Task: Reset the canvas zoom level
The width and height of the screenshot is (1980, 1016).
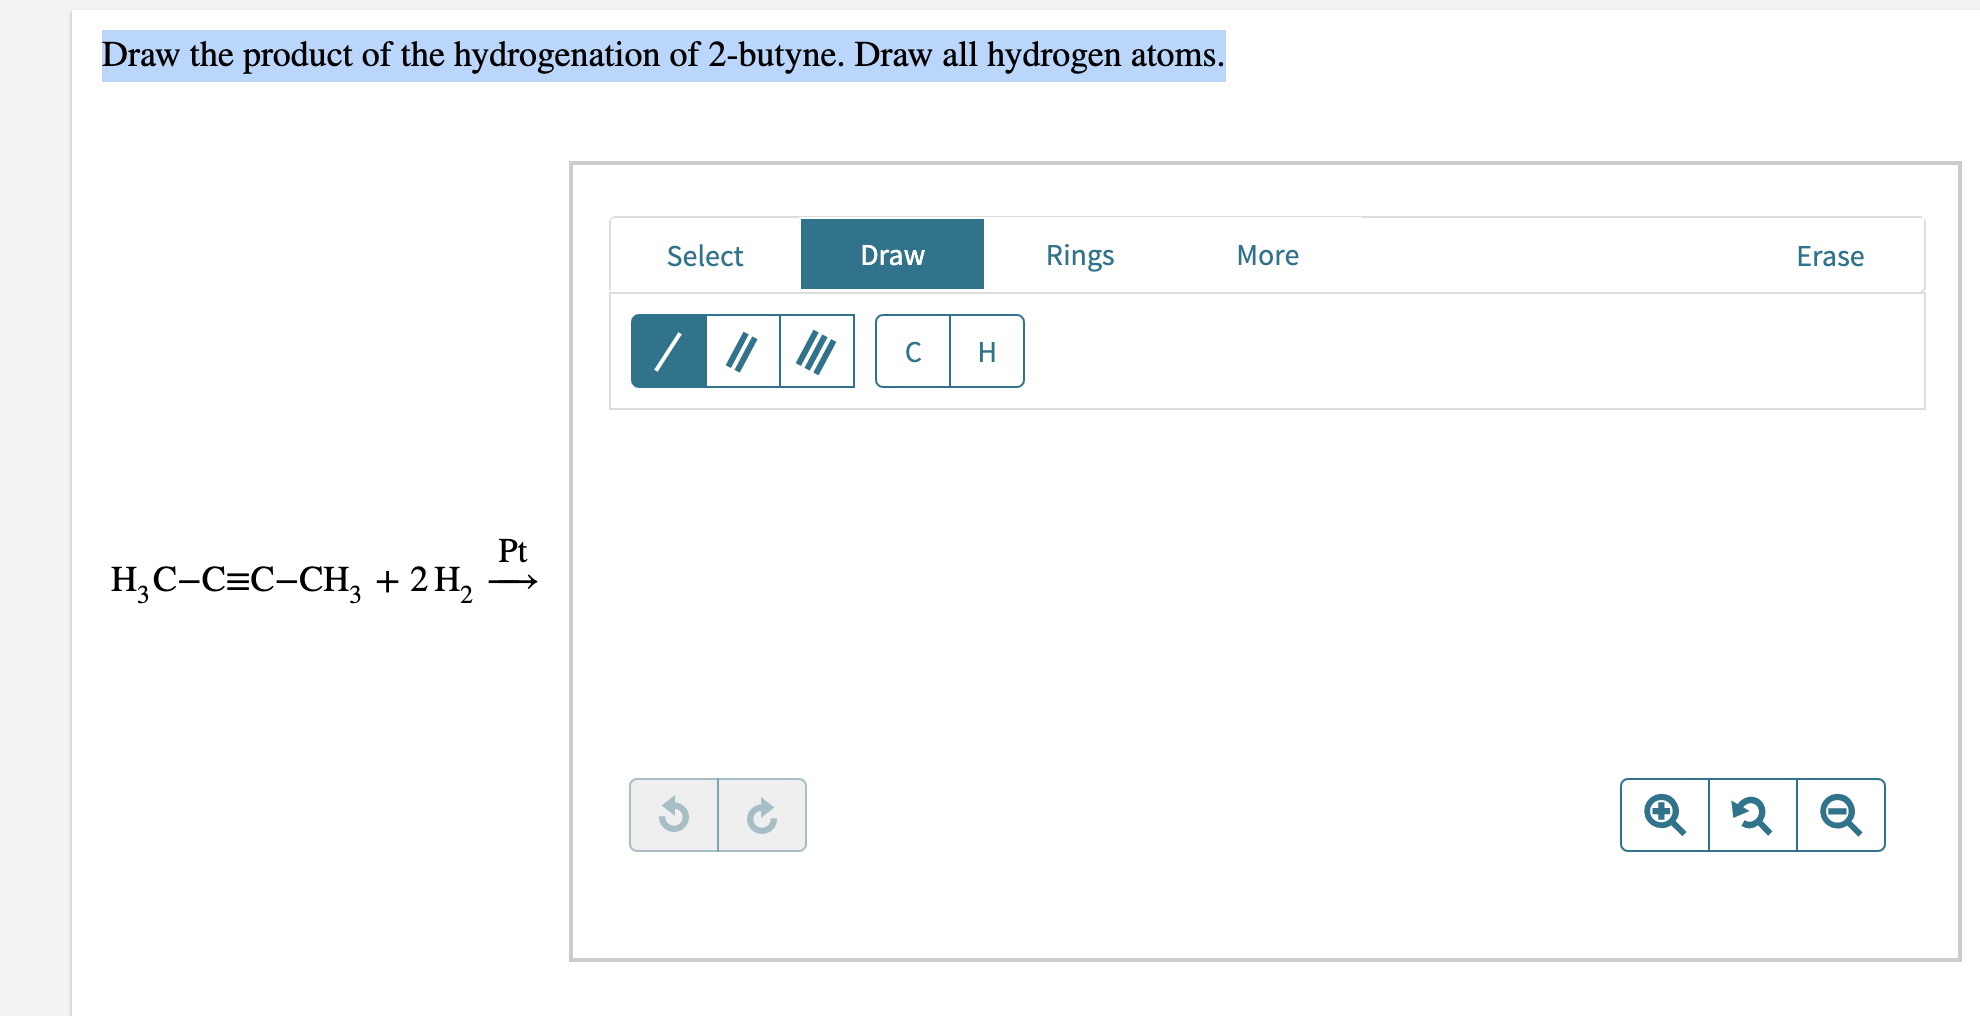Action: coord(1753,815)
